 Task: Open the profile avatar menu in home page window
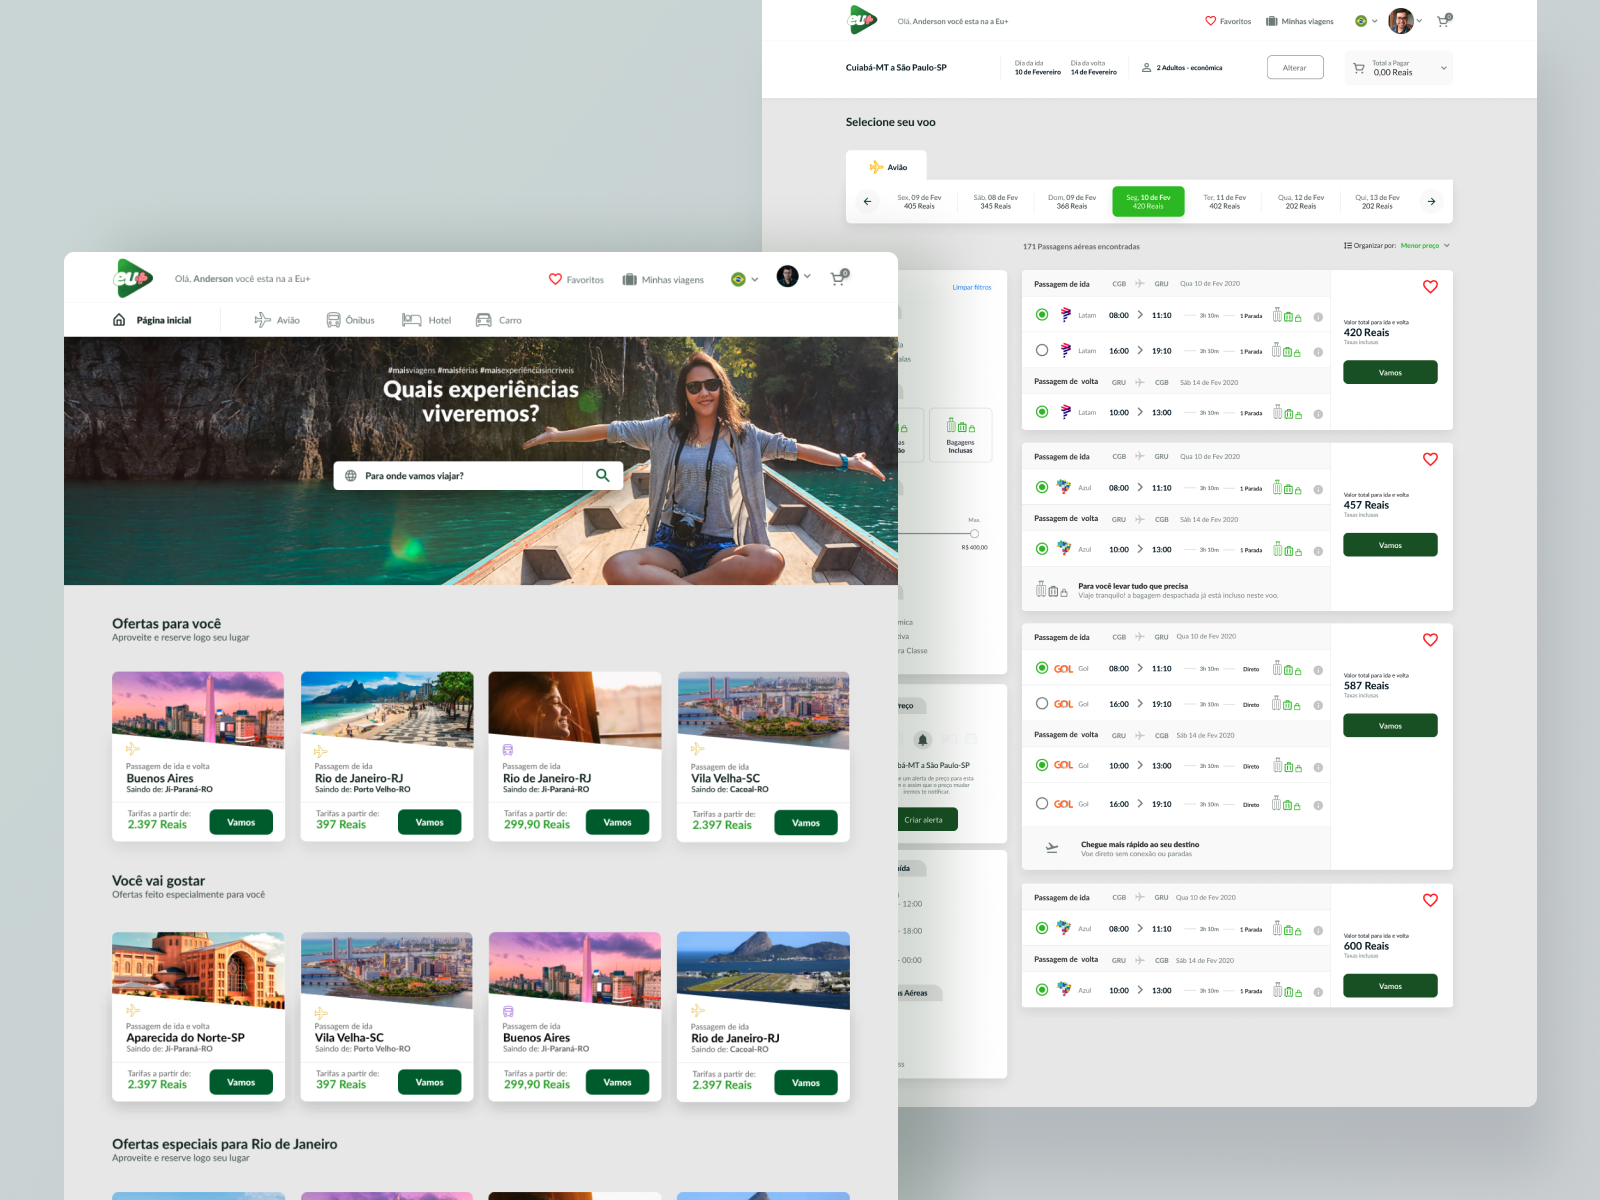pos(794,277)
